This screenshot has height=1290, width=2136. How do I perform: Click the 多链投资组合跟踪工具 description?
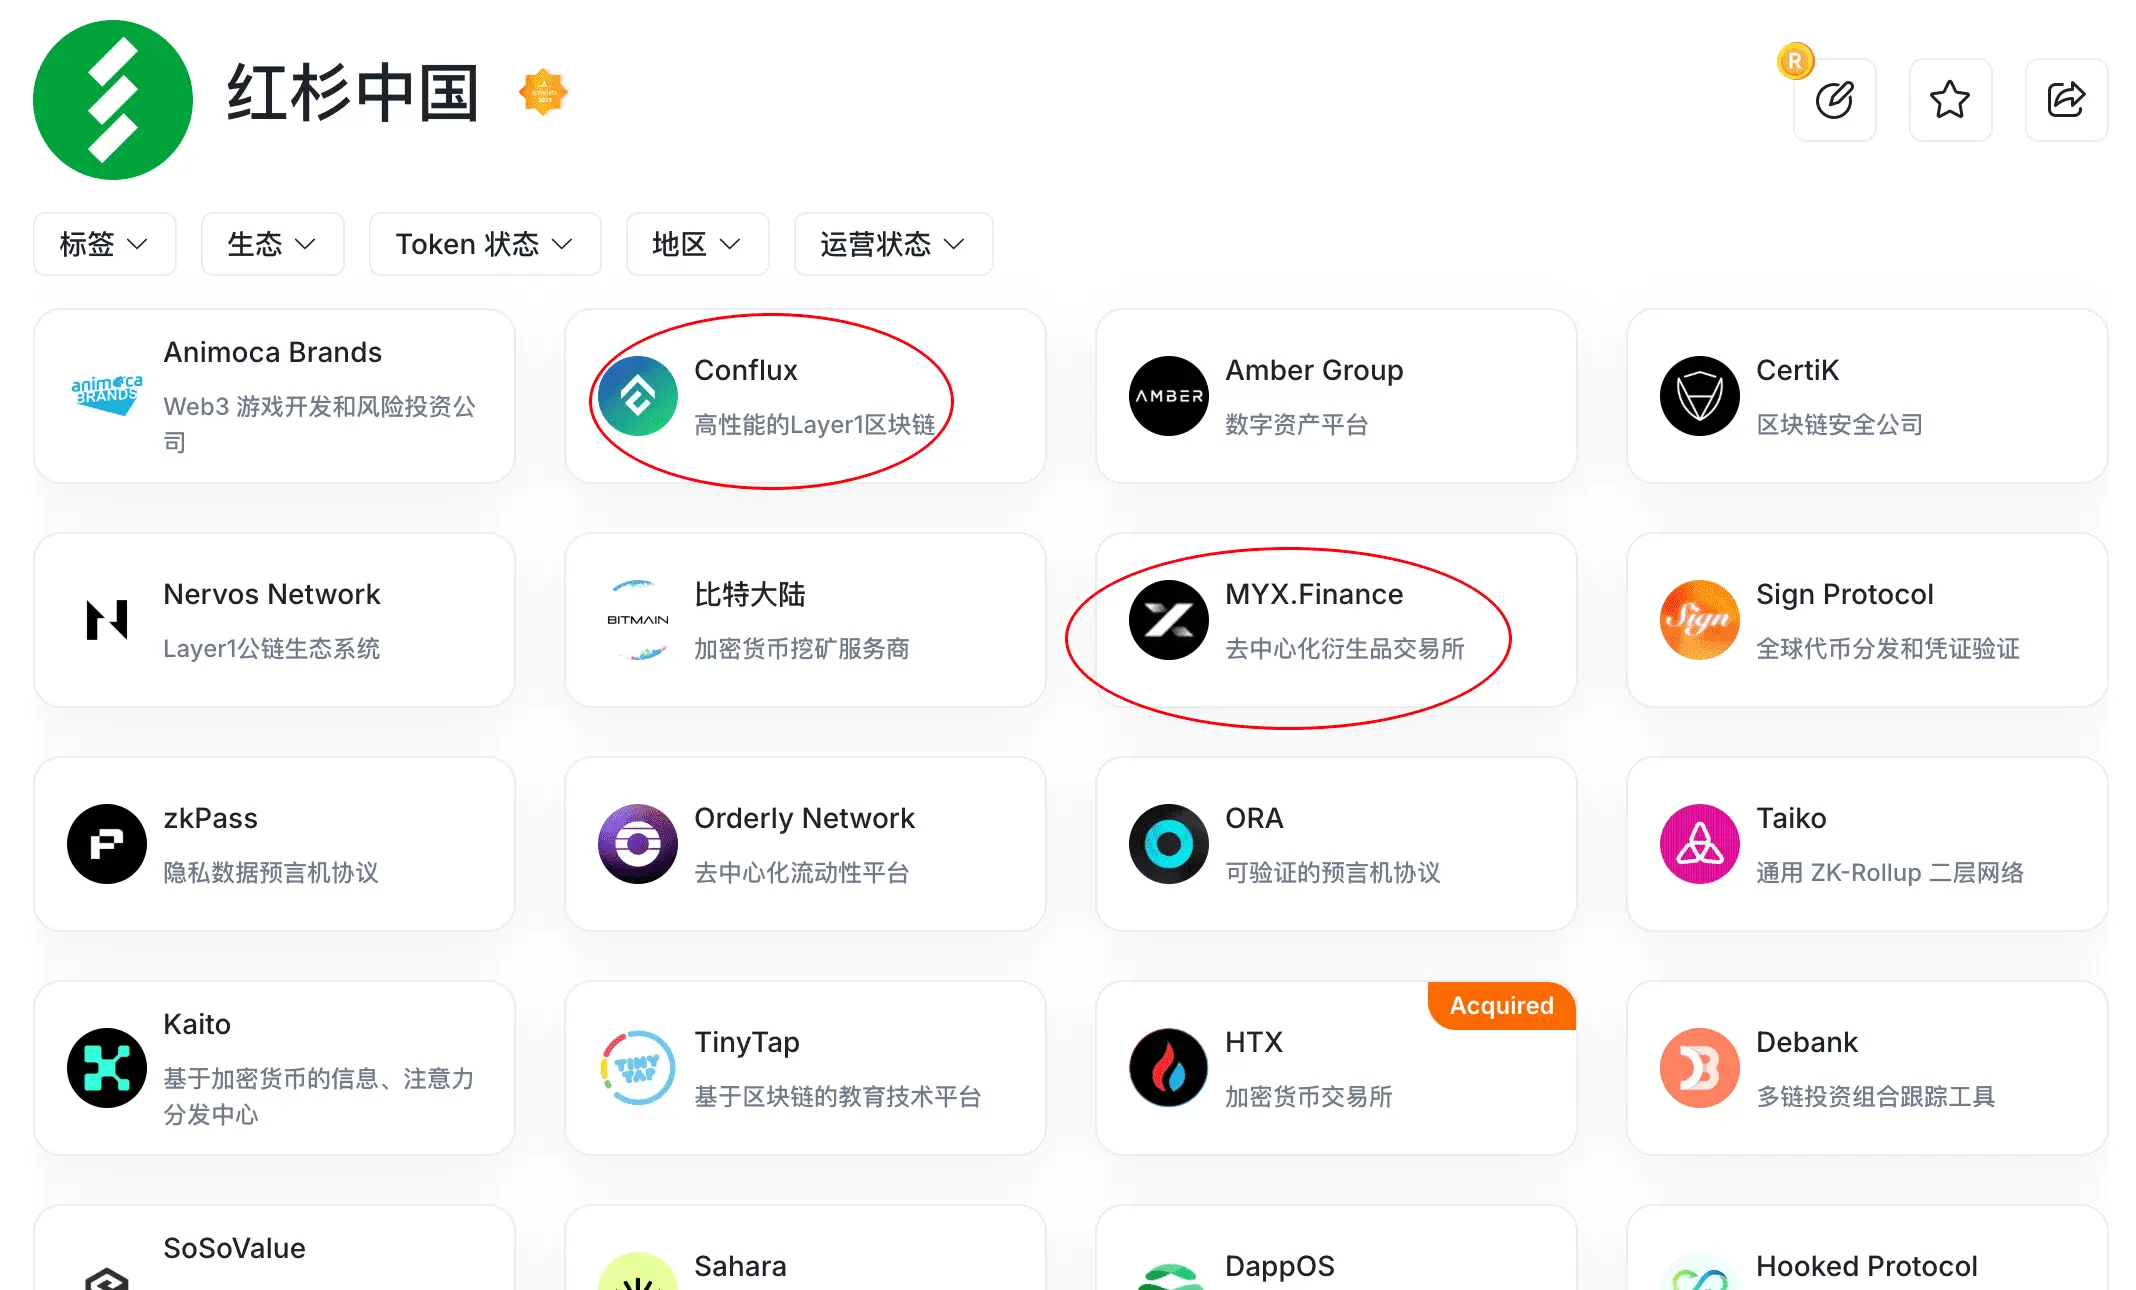click(1876, 1097)
